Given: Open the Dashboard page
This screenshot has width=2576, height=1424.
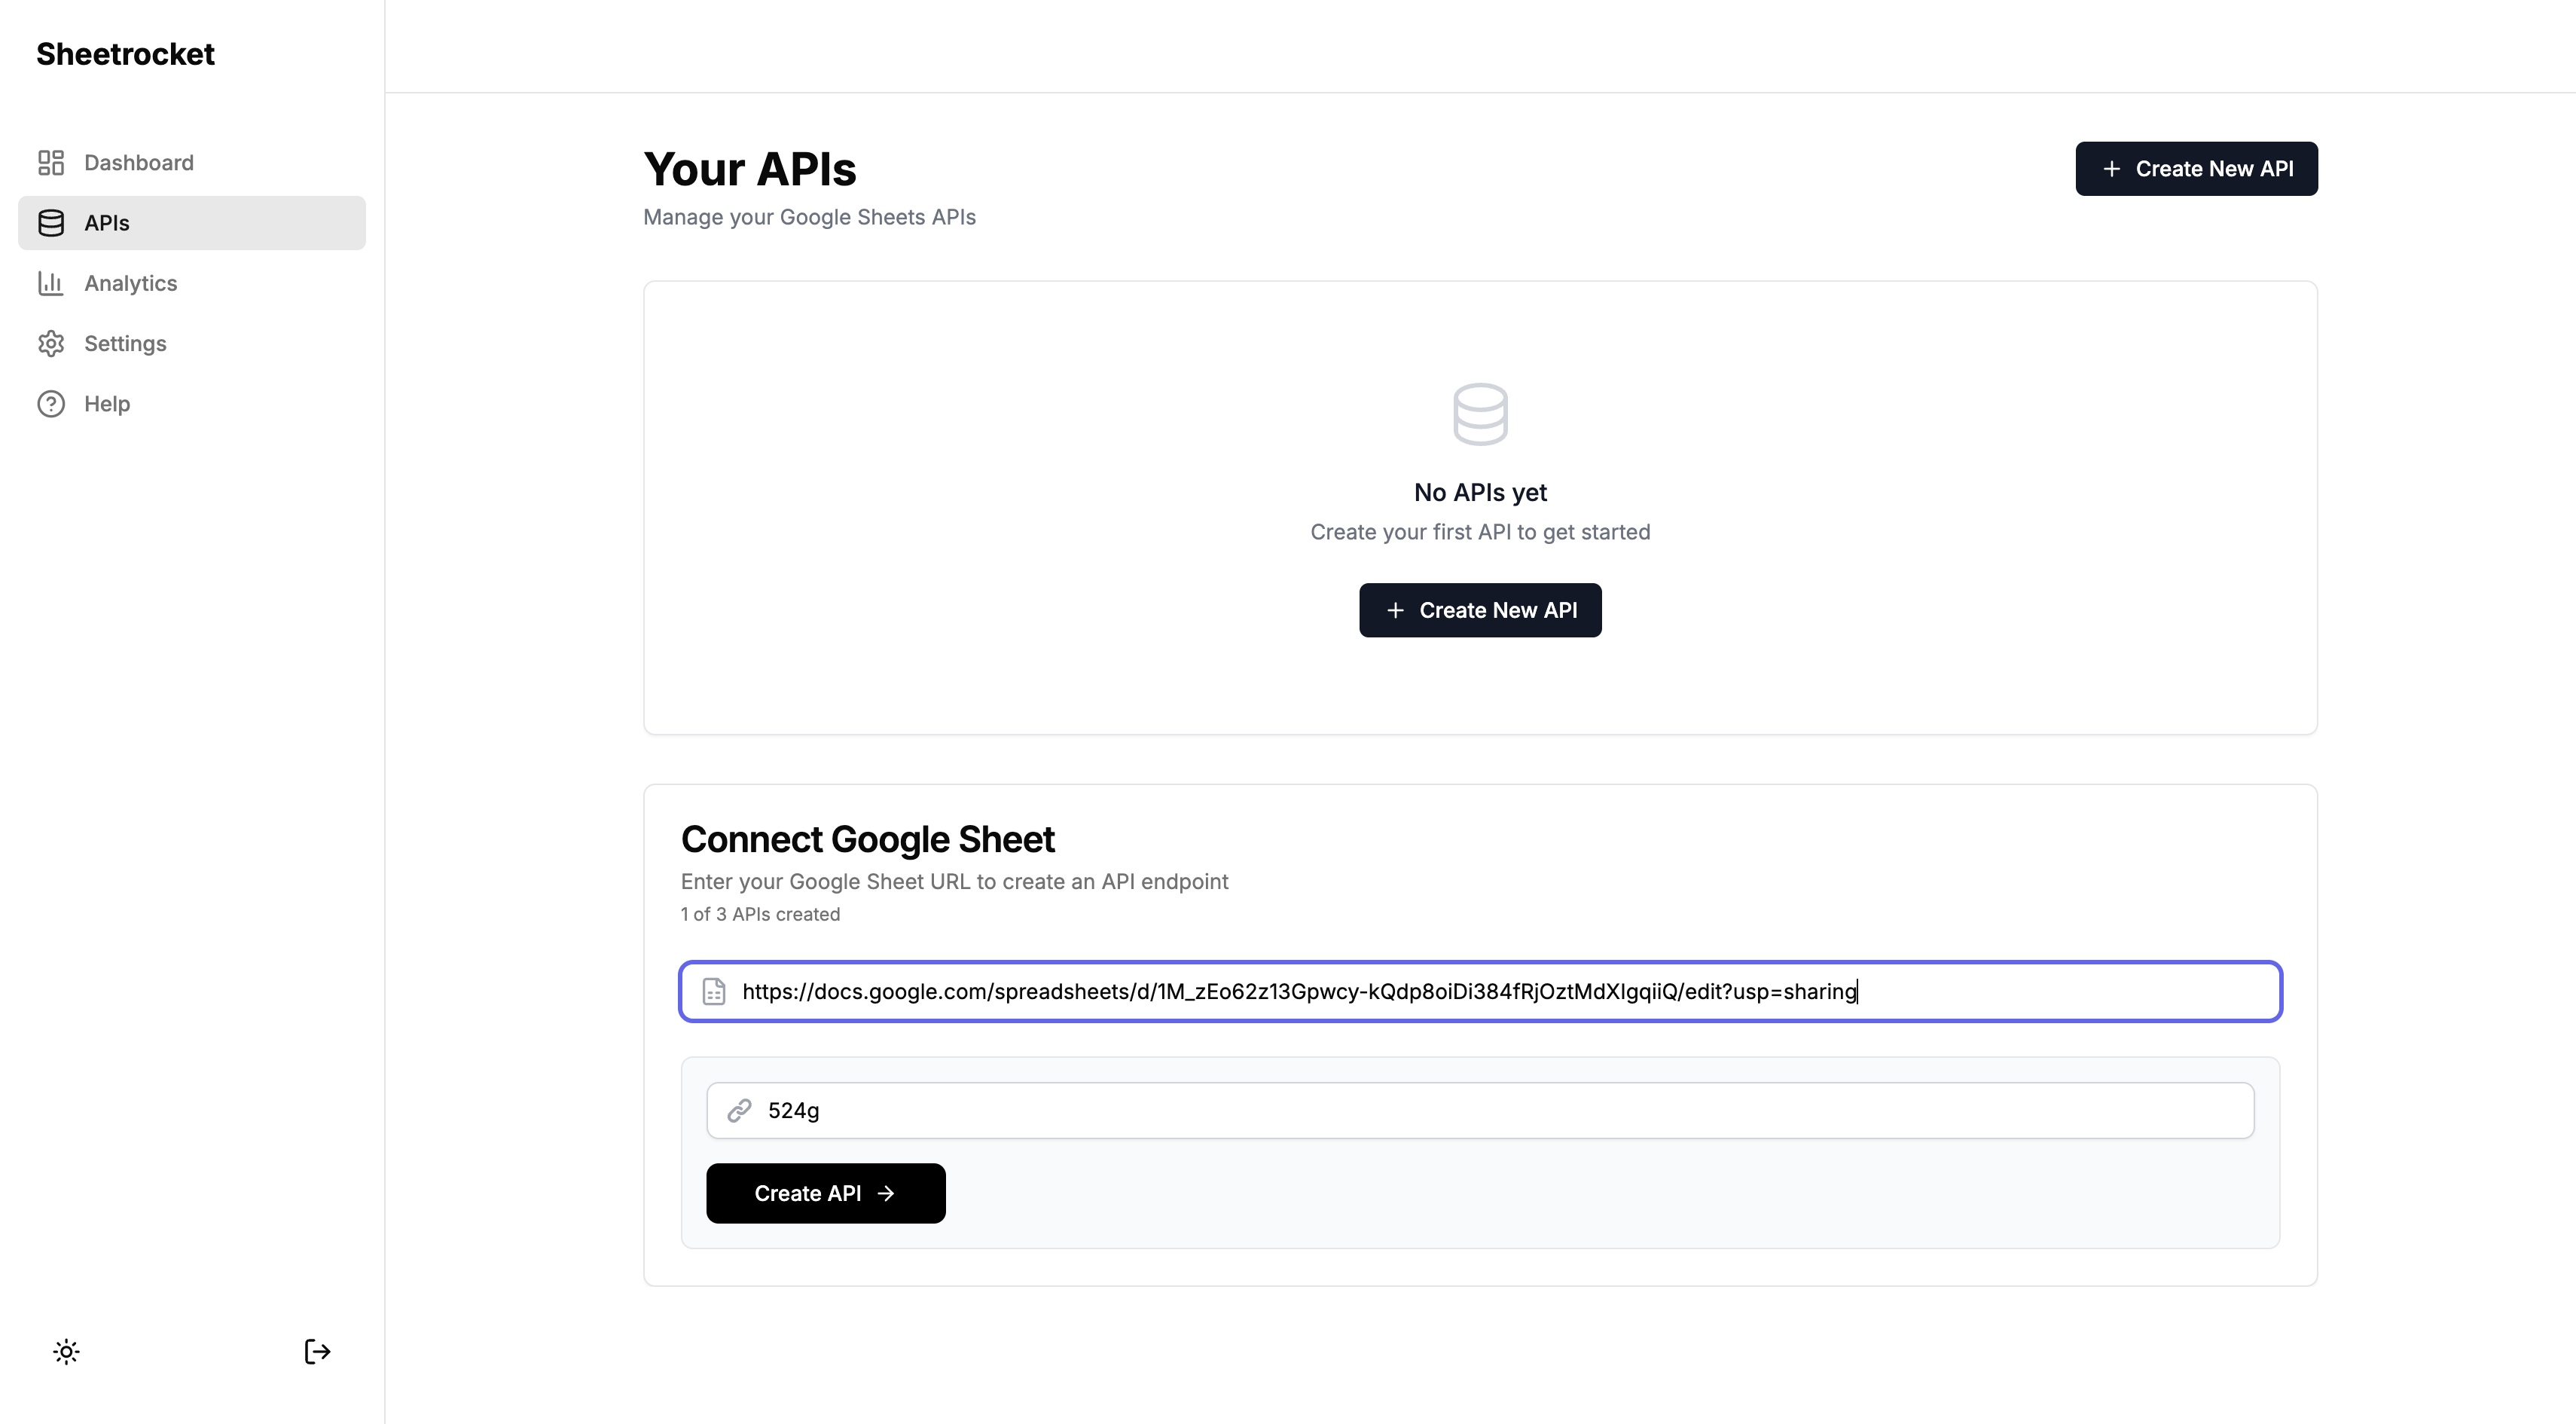Looking at the screenshot, I should click(139, 163).
